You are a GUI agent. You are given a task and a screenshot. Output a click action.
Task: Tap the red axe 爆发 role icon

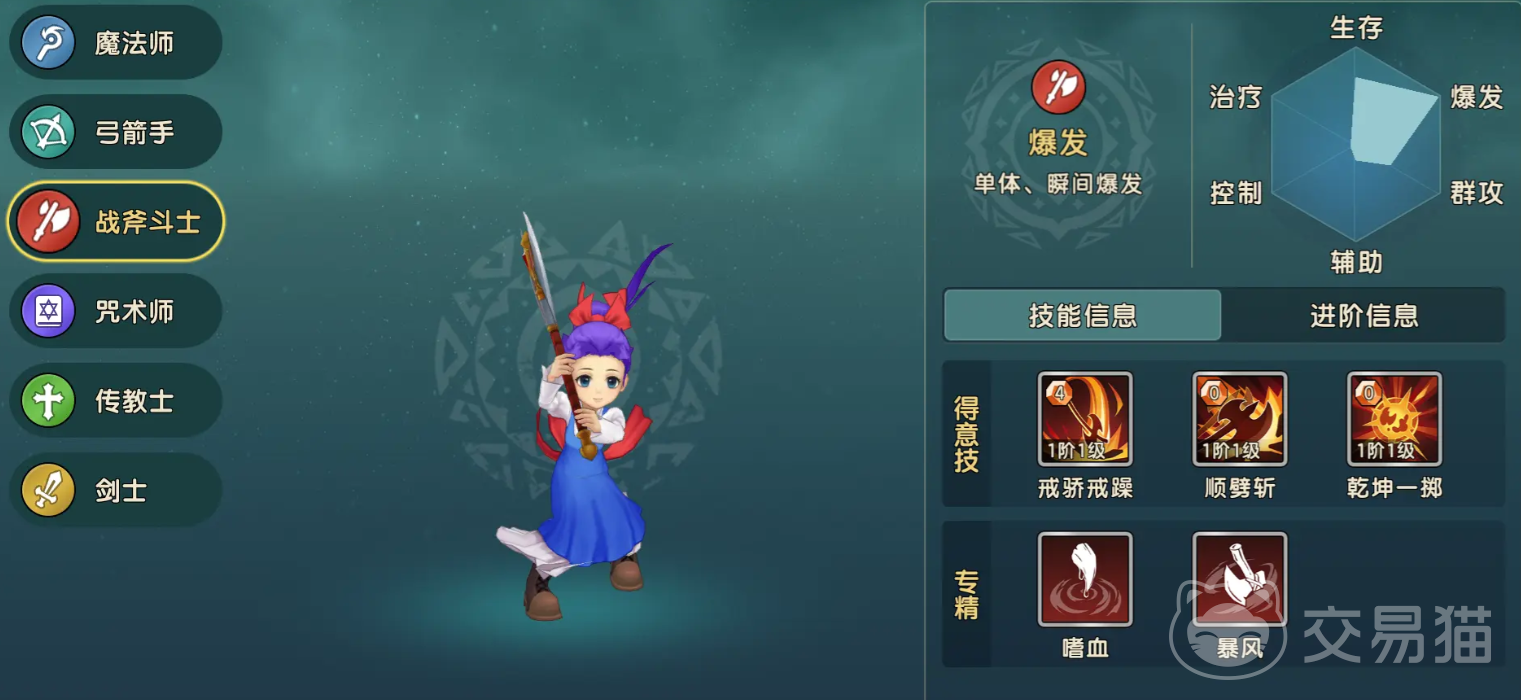click(1058, 88)
